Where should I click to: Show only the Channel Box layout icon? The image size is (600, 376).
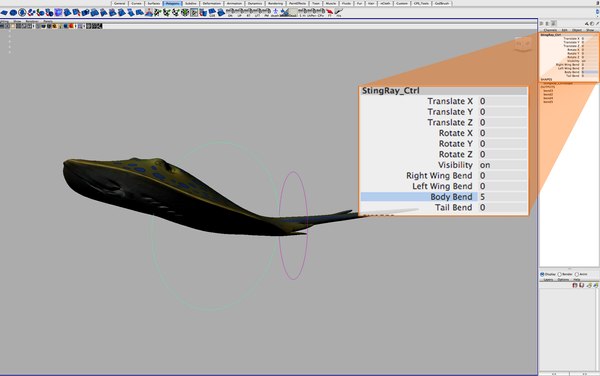click(541, 23)
